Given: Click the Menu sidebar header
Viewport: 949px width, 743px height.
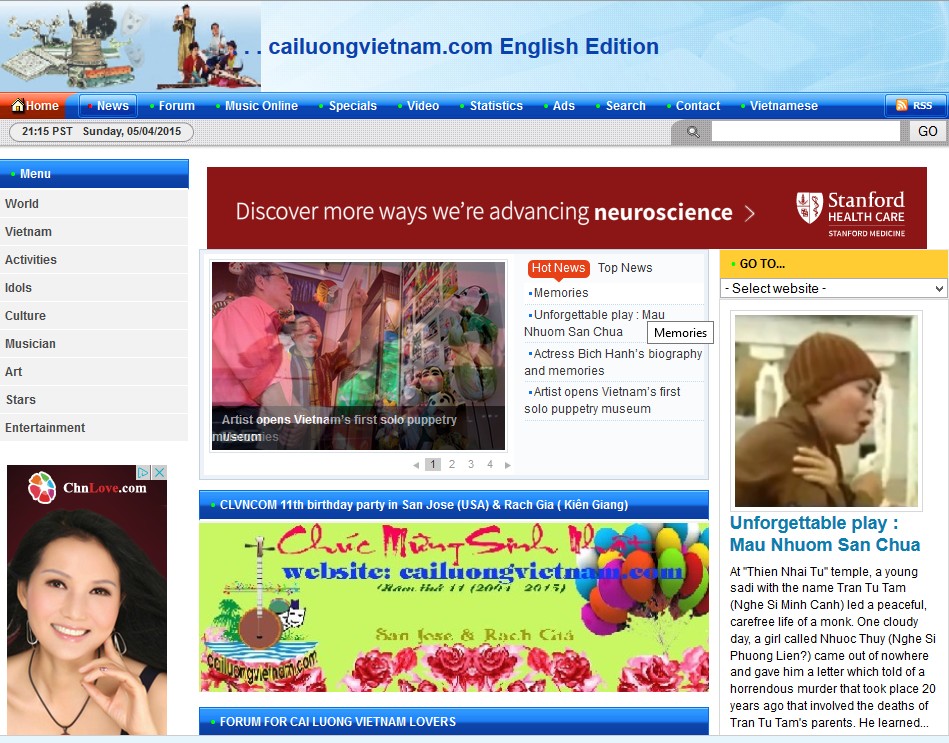Looking at the screenshot, I should coord(94,174).
